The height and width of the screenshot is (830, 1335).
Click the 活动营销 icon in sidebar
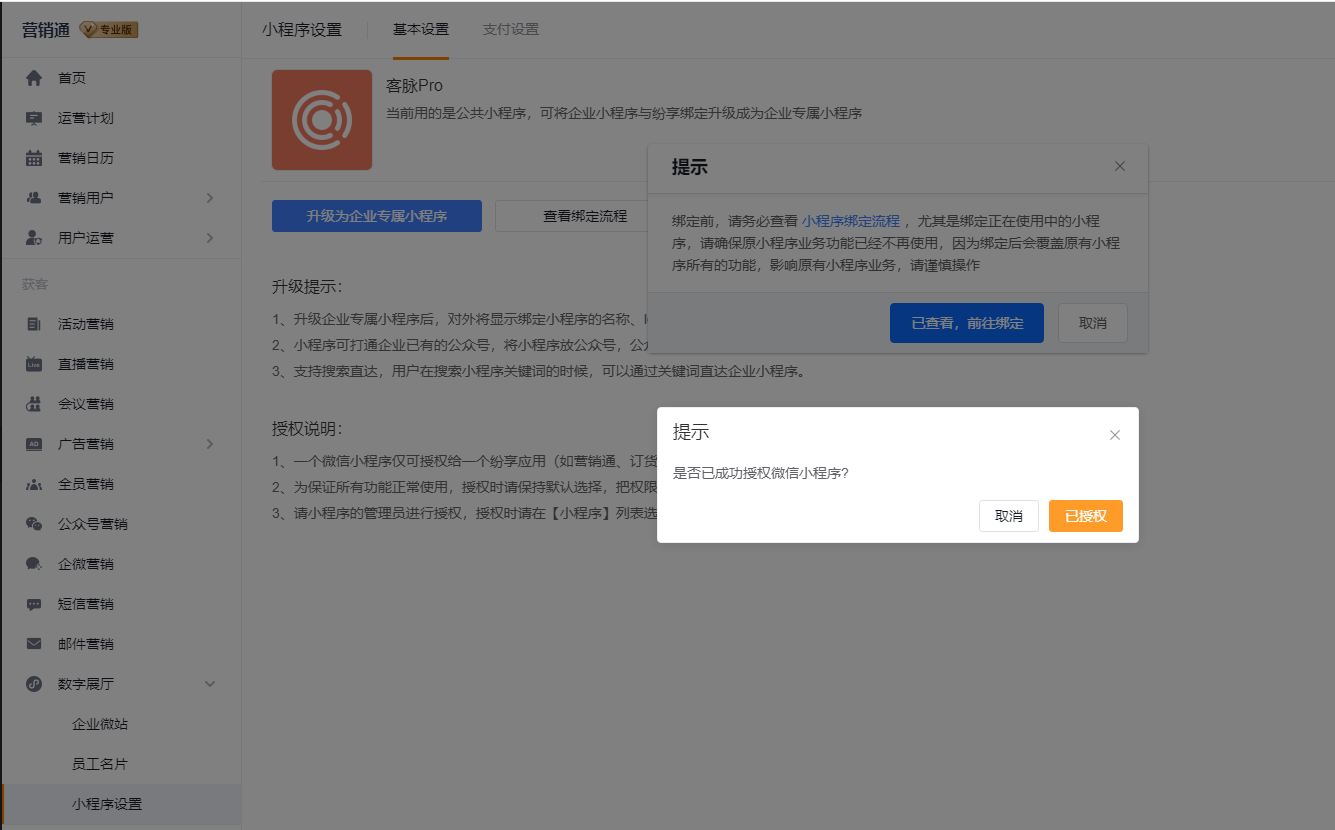tap(34, 324)
